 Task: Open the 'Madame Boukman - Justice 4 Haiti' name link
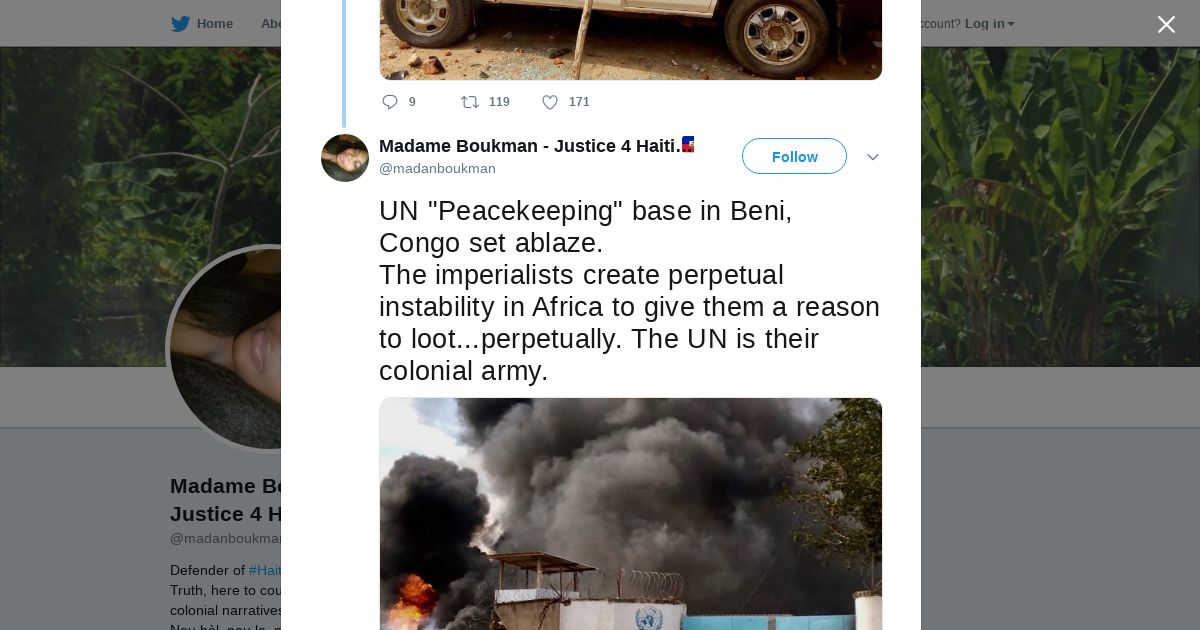[529, 146]
